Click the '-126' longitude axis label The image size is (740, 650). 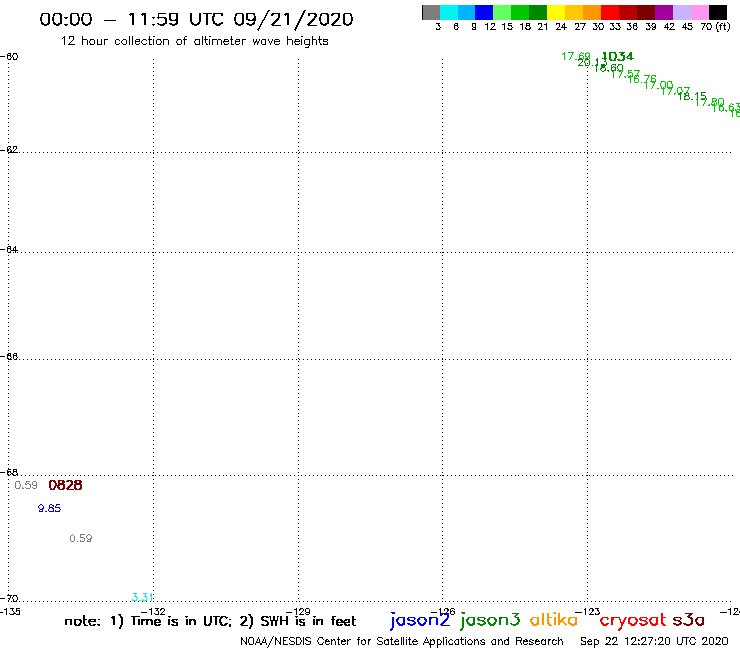coord(443,612)
